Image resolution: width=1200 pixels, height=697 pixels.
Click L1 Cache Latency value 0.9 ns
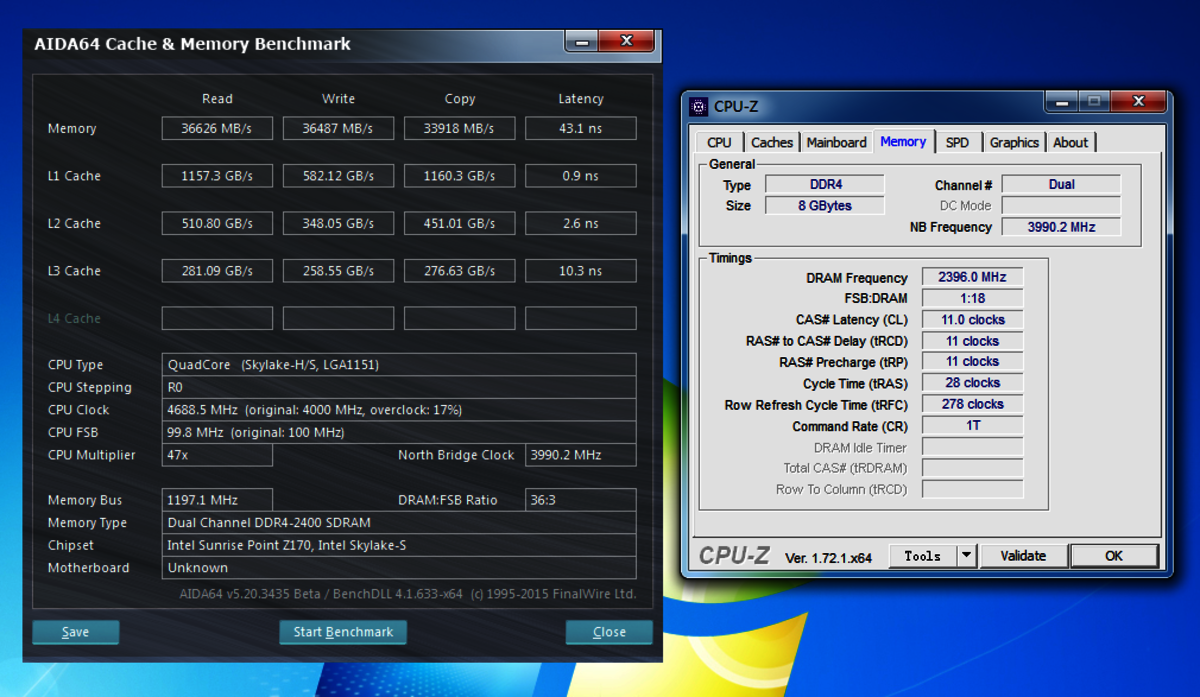click(x=581, y=176)
